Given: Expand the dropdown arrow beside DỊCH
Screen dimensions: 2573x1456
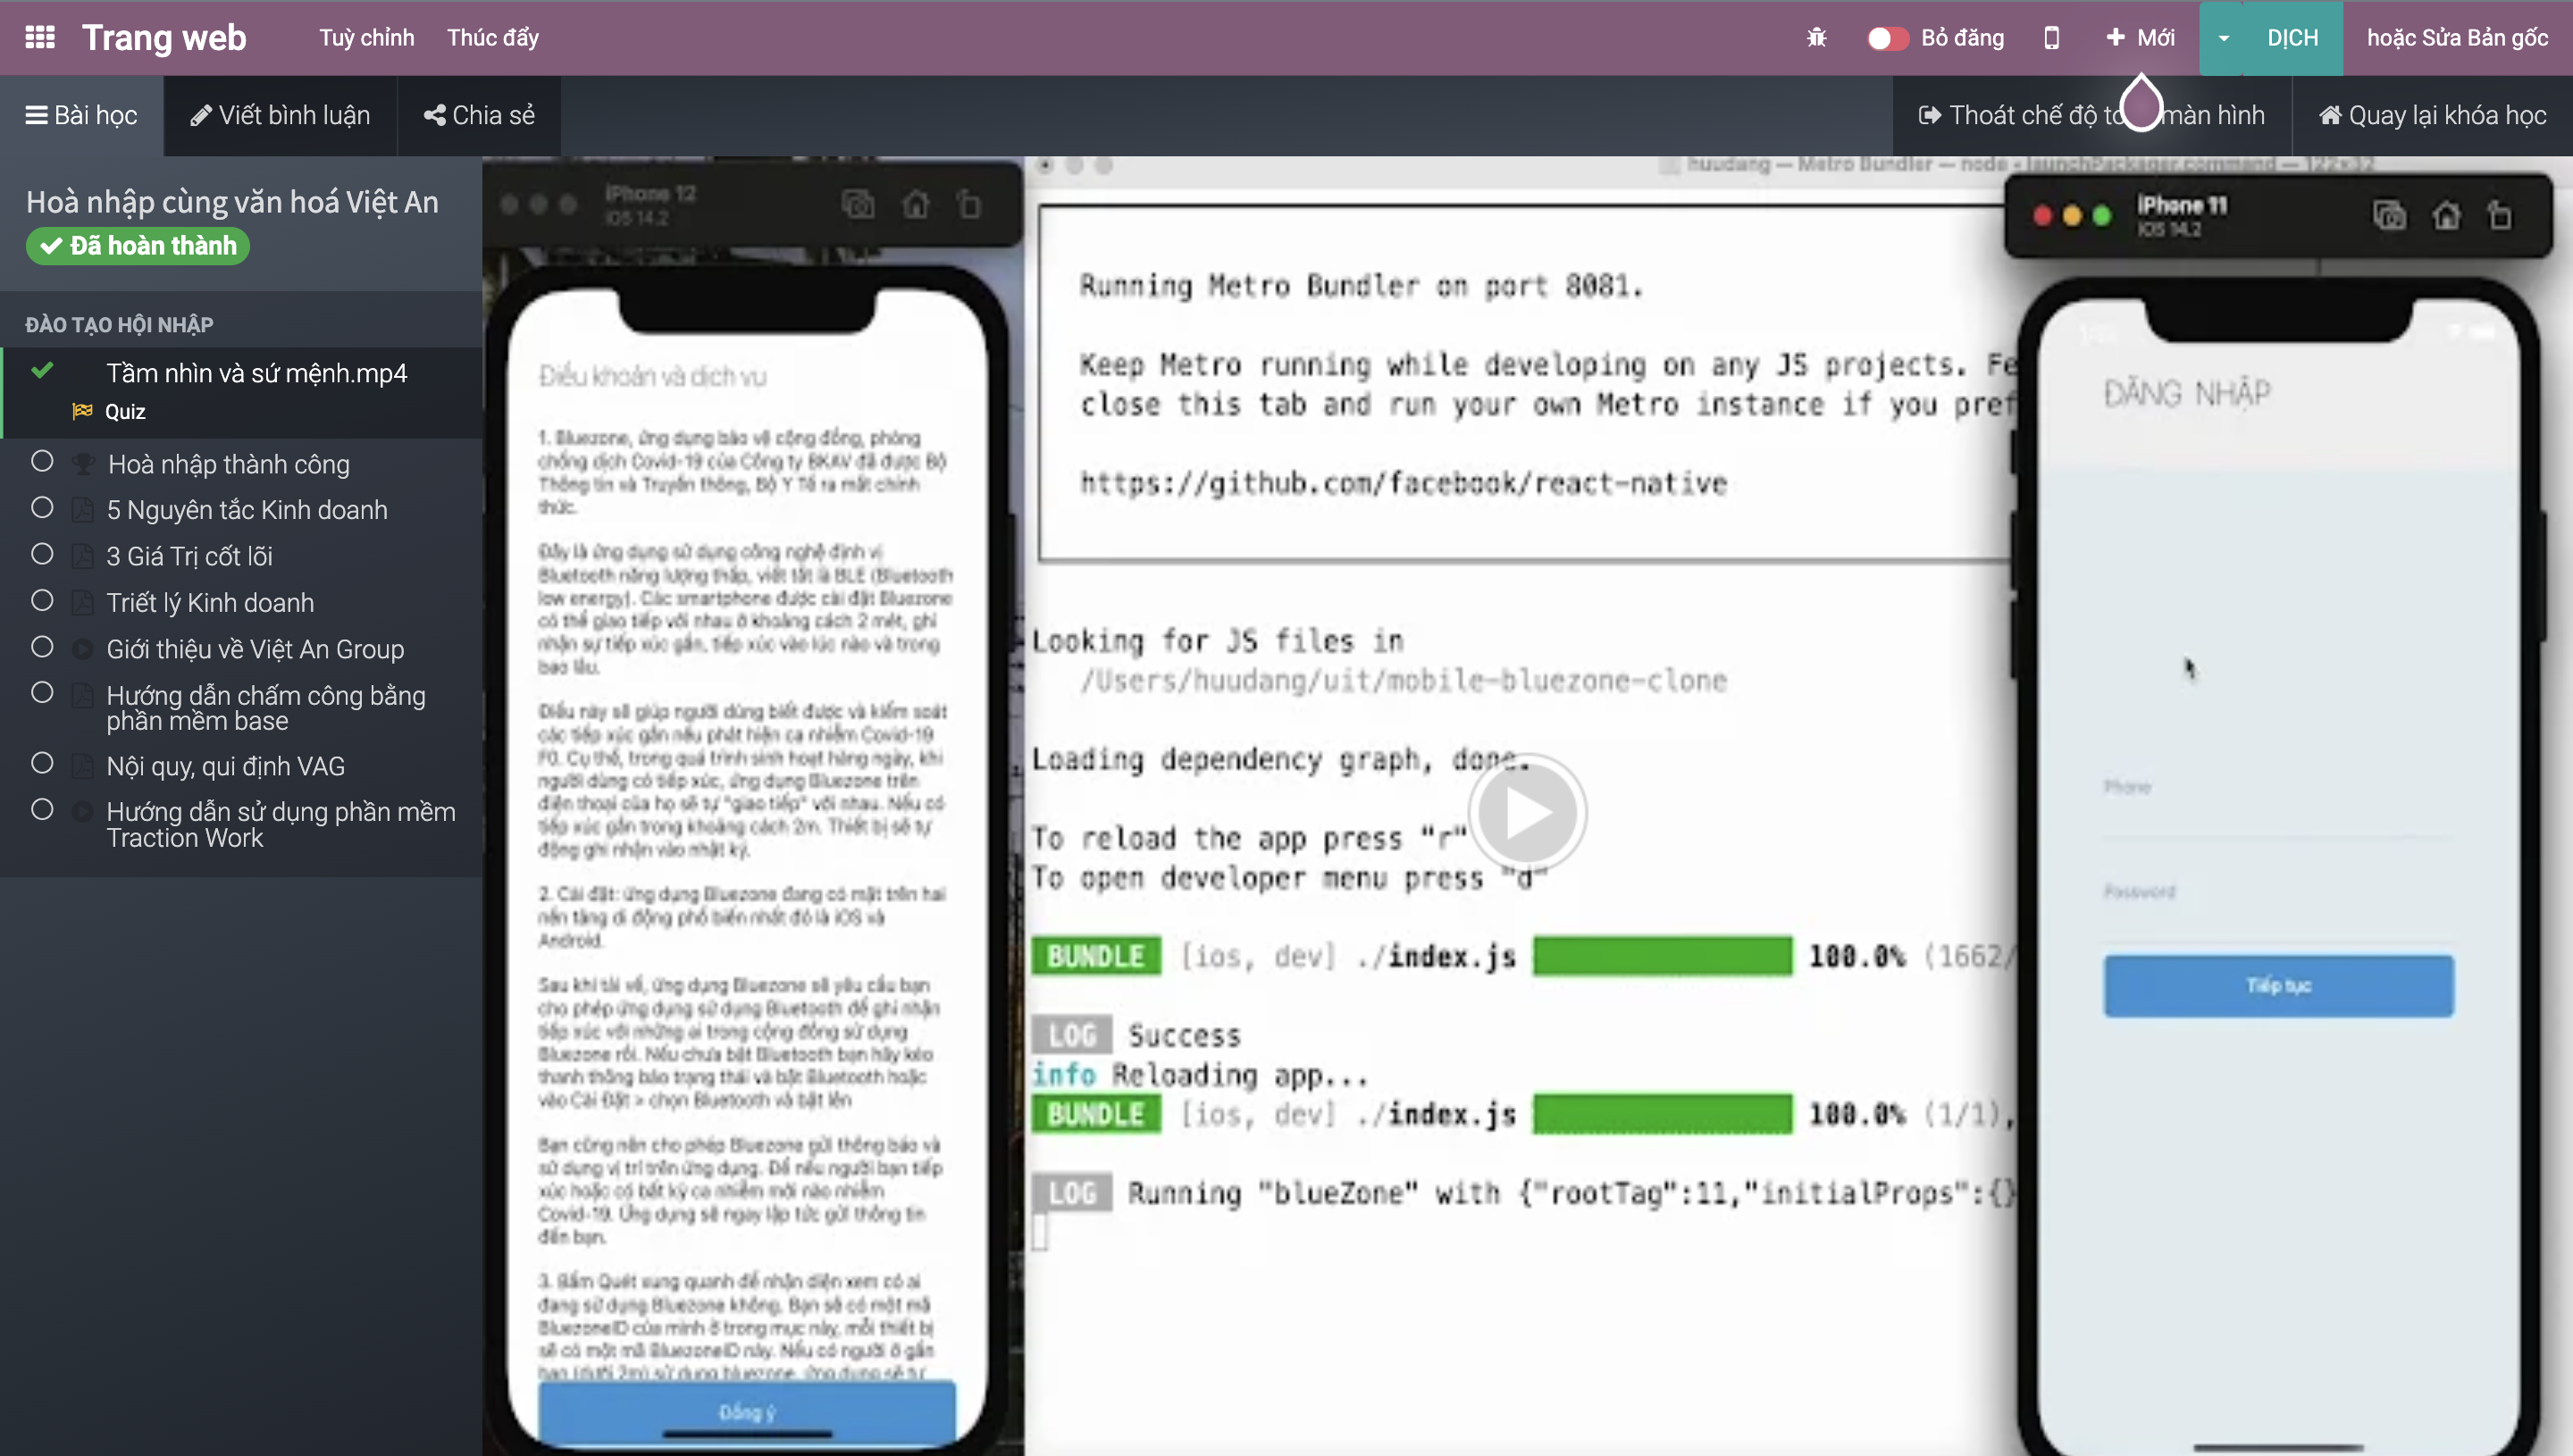Looking at the screenshot, I should point(2223,38).
